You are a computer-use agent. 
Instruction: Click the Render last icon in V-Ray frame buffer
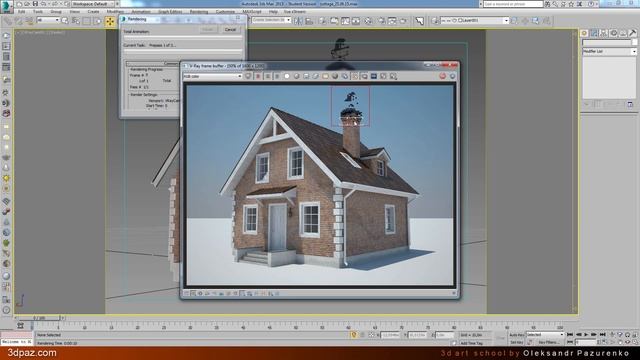point(453,76)
